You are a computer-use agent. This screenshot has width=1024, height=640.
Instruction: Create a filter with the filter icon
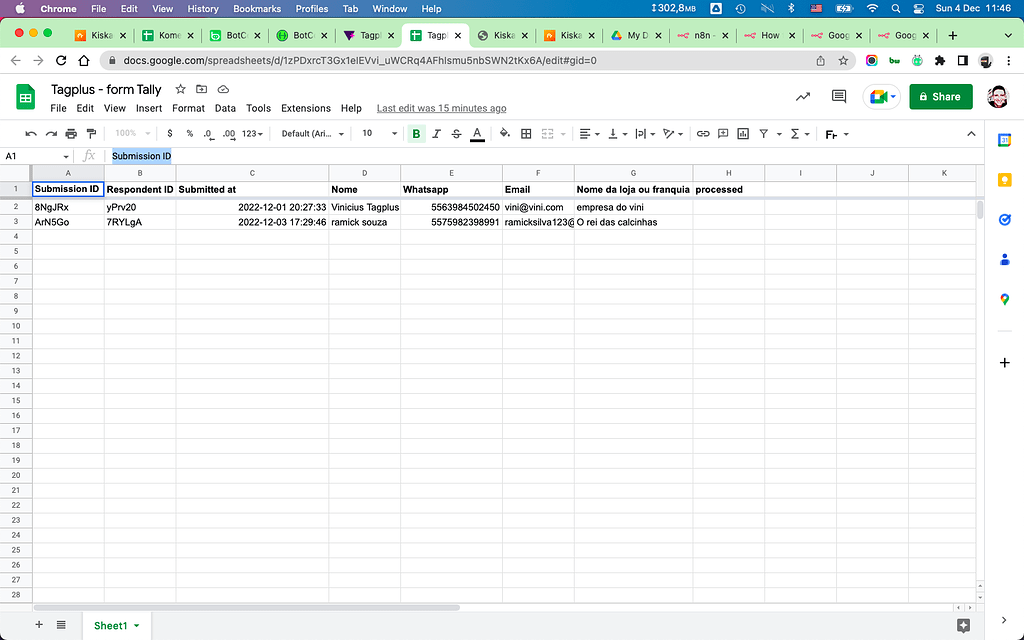[764, 133]
